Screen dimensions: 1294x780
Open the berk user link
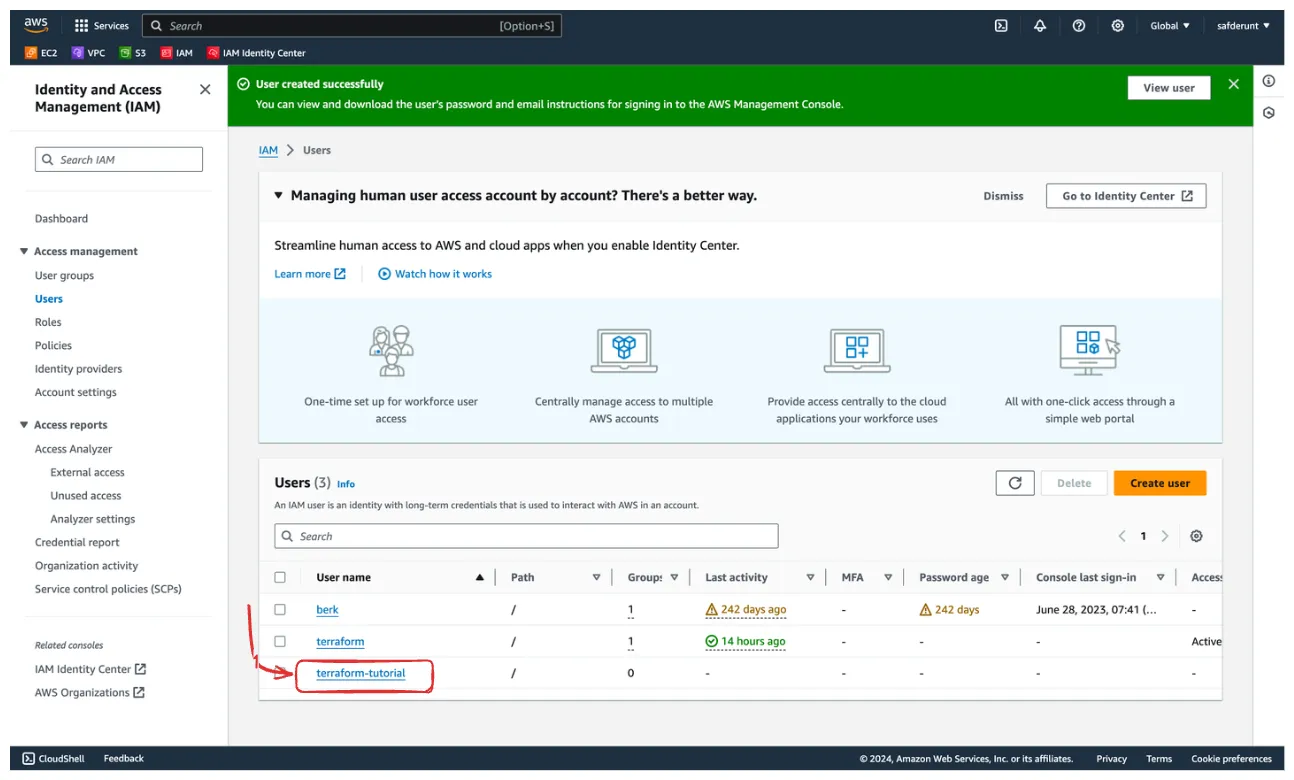pos(327,609)
